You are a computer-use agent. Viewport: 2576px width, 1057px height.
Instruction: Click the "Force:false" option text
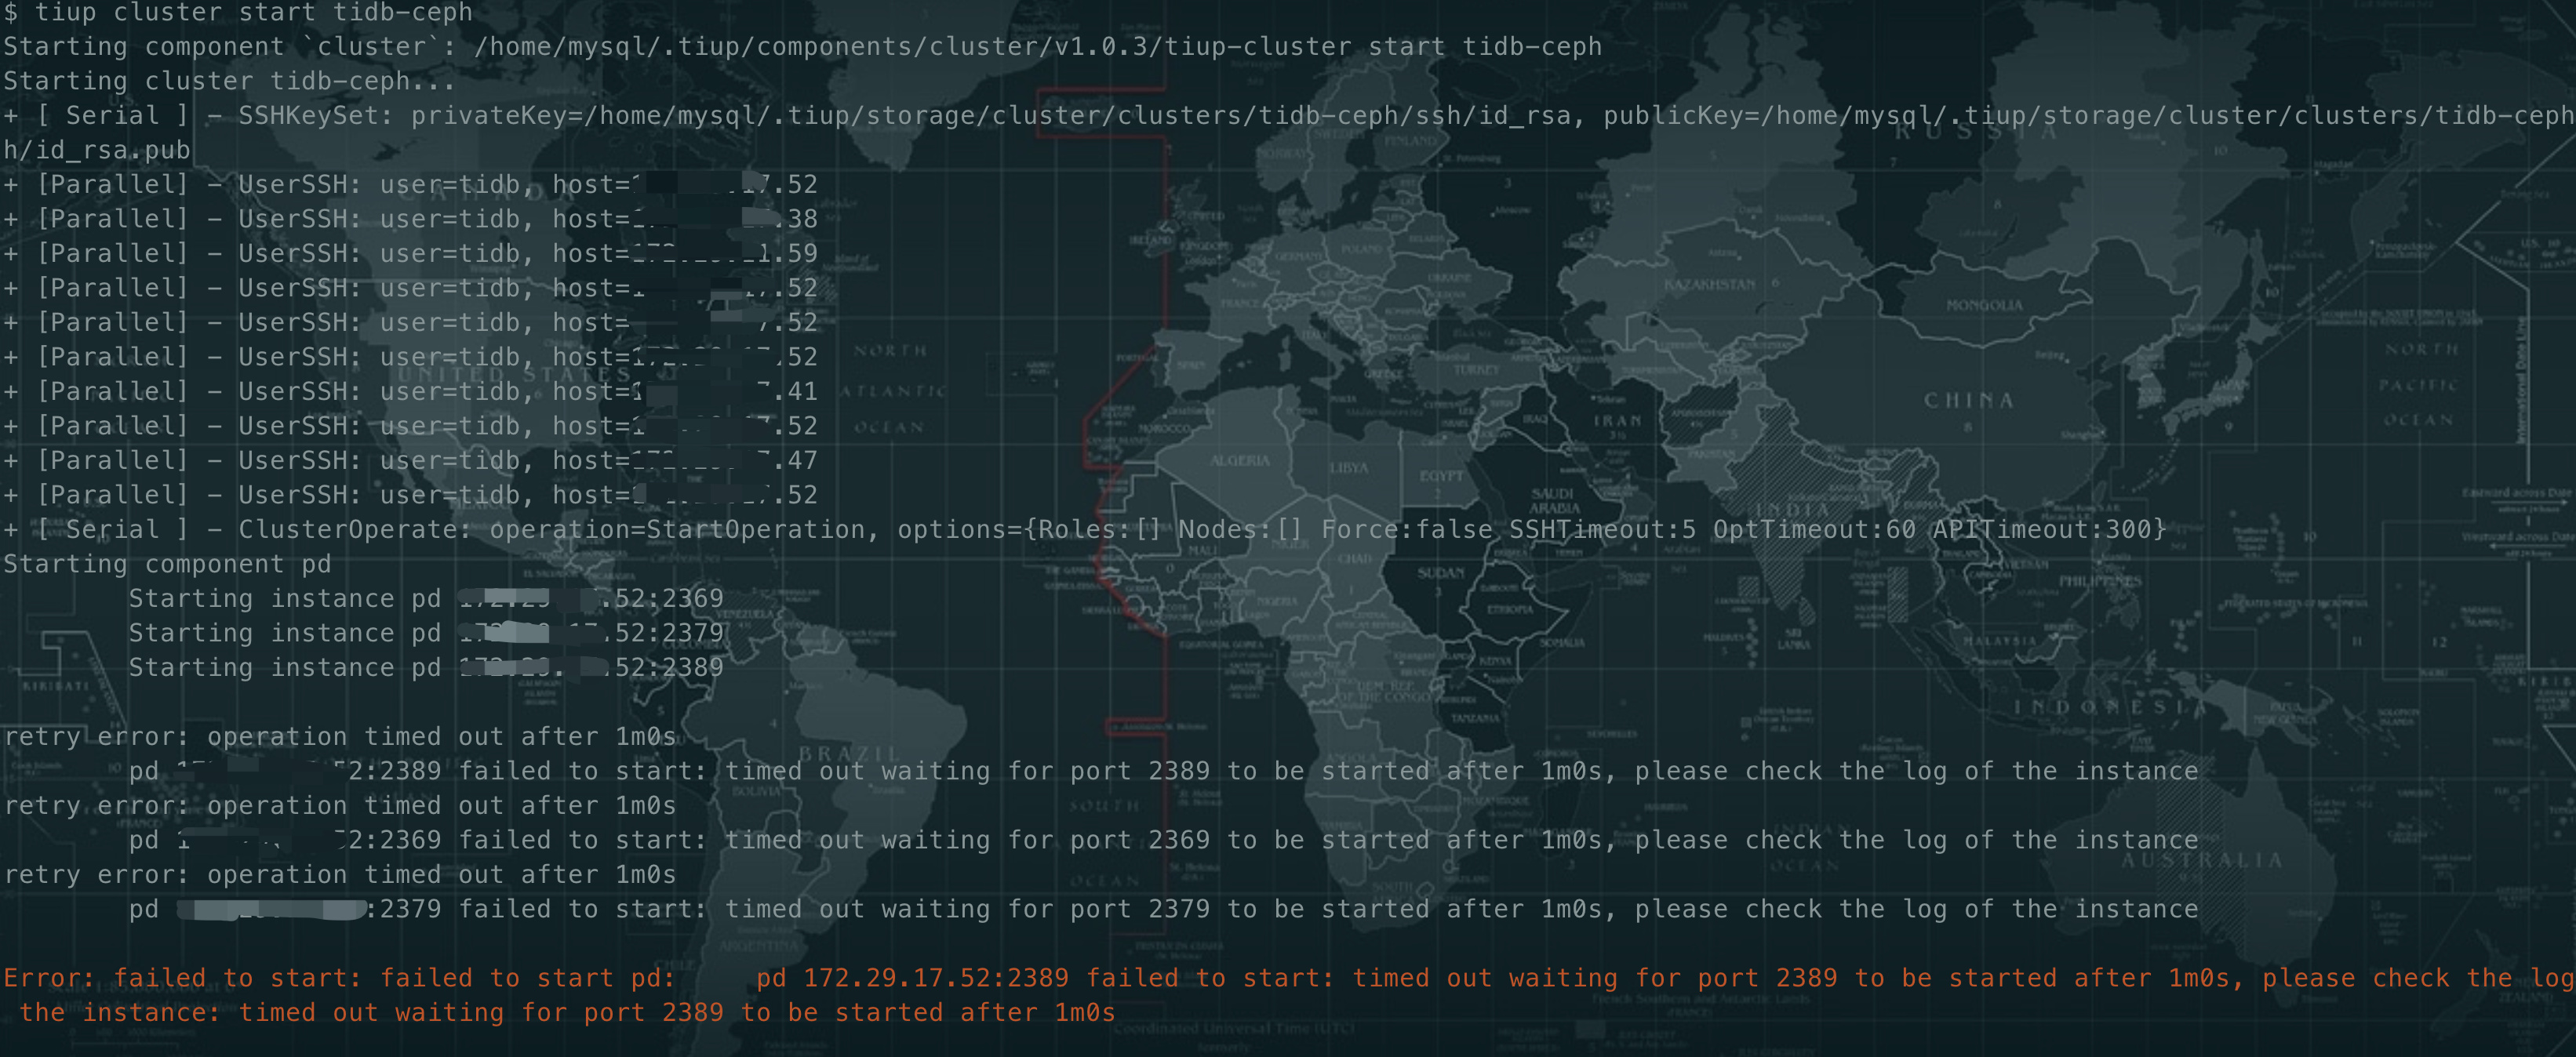[x=1406, y=530]
